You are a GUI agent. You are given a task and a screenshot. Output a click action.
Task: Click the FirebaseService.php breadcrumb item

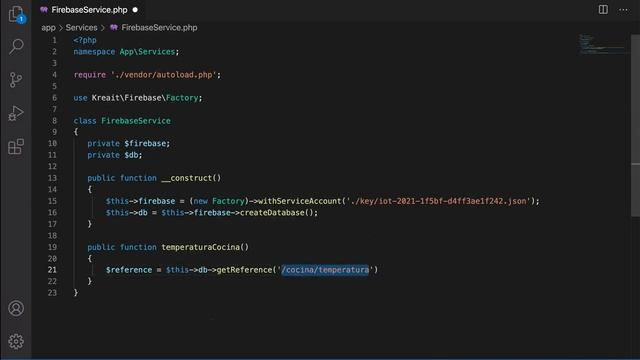click(x=159, y=28)
